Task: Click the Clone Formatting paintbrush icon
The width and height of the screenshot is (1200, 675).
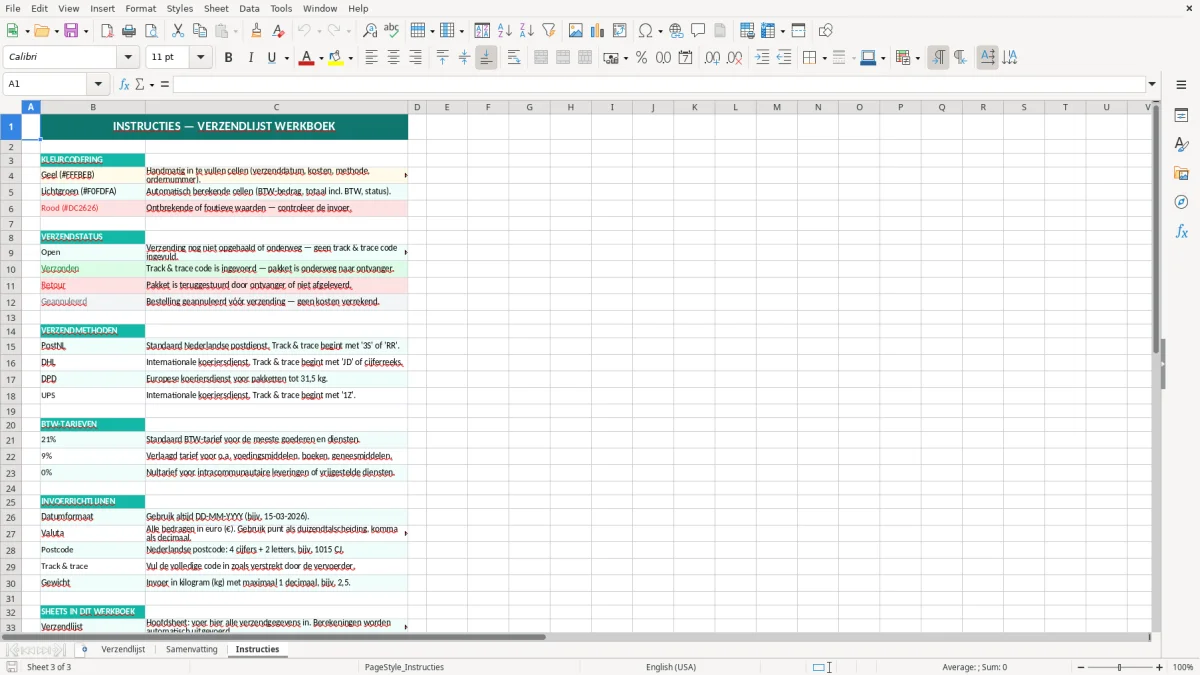Action: [x=256, y=31]
